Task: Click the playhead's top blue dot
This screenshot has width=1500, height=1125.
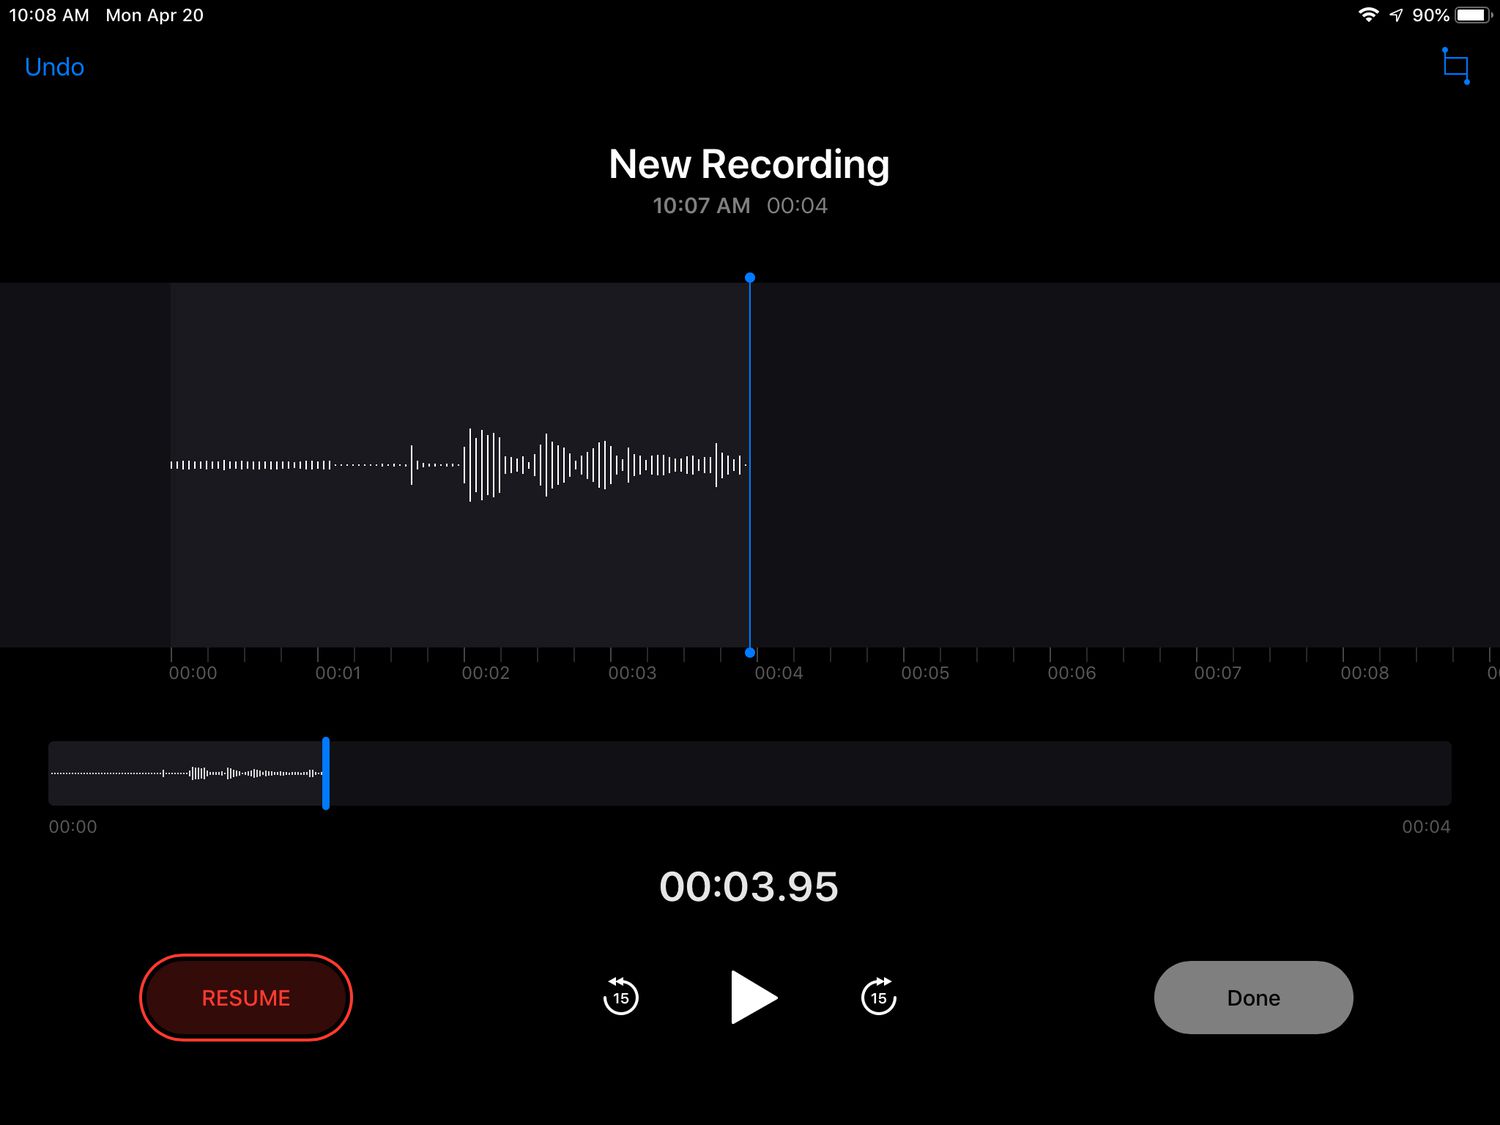Action: tap(750, 278)
